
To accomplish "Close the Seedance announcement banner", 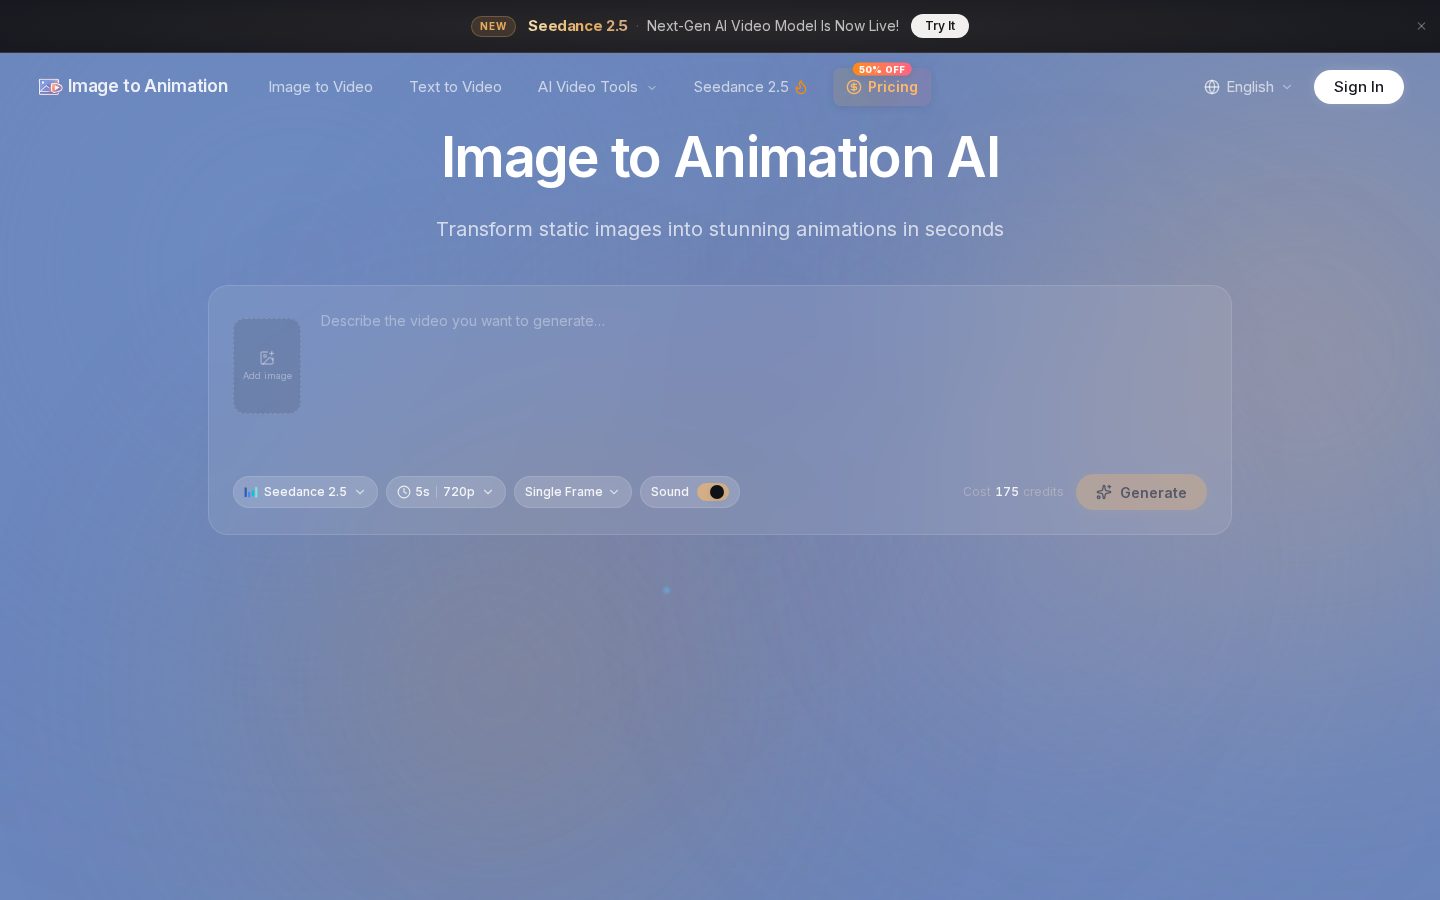I will click(x=1421, y=26).
